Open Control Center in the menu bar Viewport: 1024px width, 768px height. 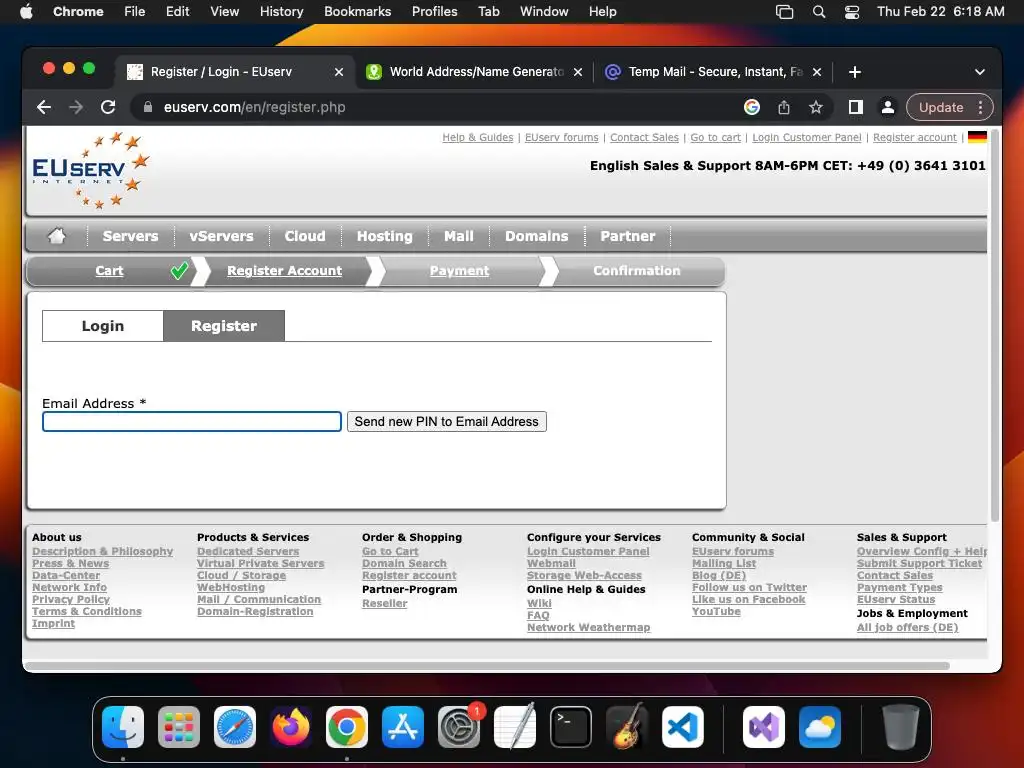[x=852, y=12]
